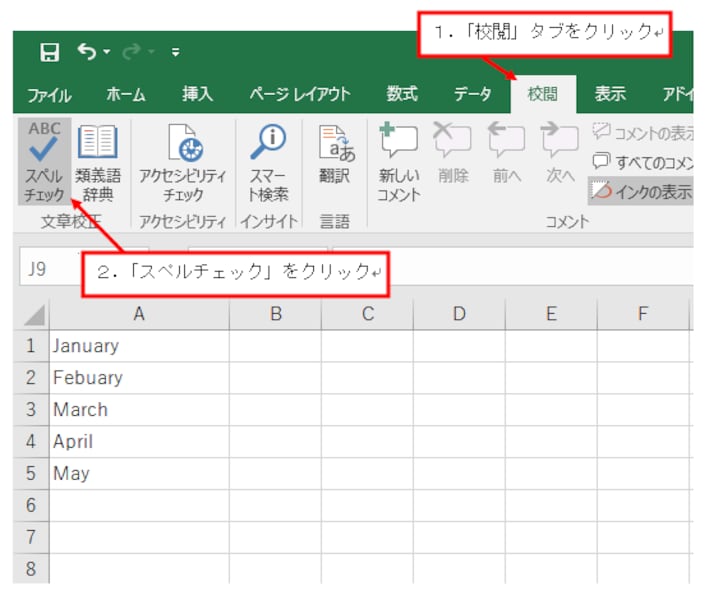Switch to the 表示 tab
The height and width of the screenshot is (600, 709).
(x=610, y=94)
